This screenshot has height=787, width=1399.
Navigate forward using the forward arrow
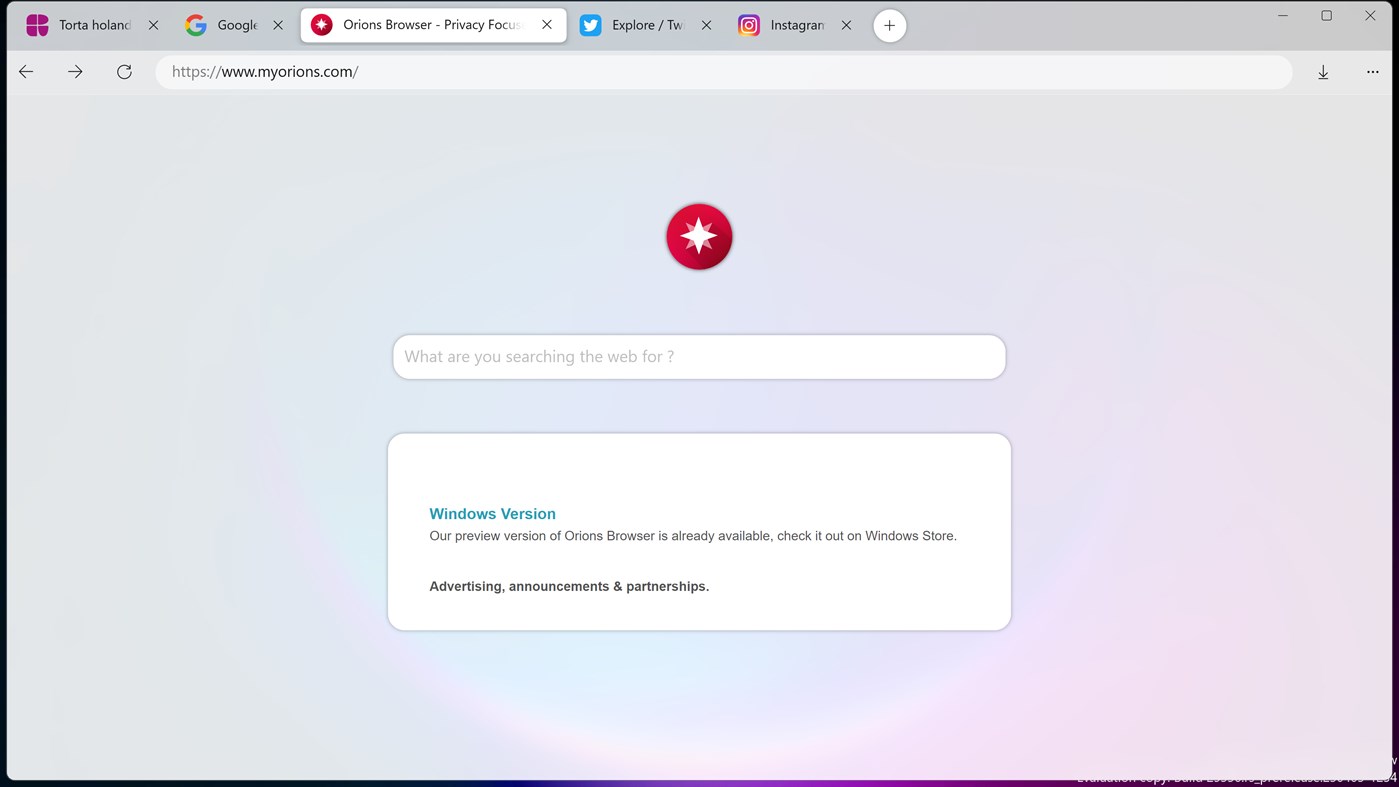[x=74, y=71]
